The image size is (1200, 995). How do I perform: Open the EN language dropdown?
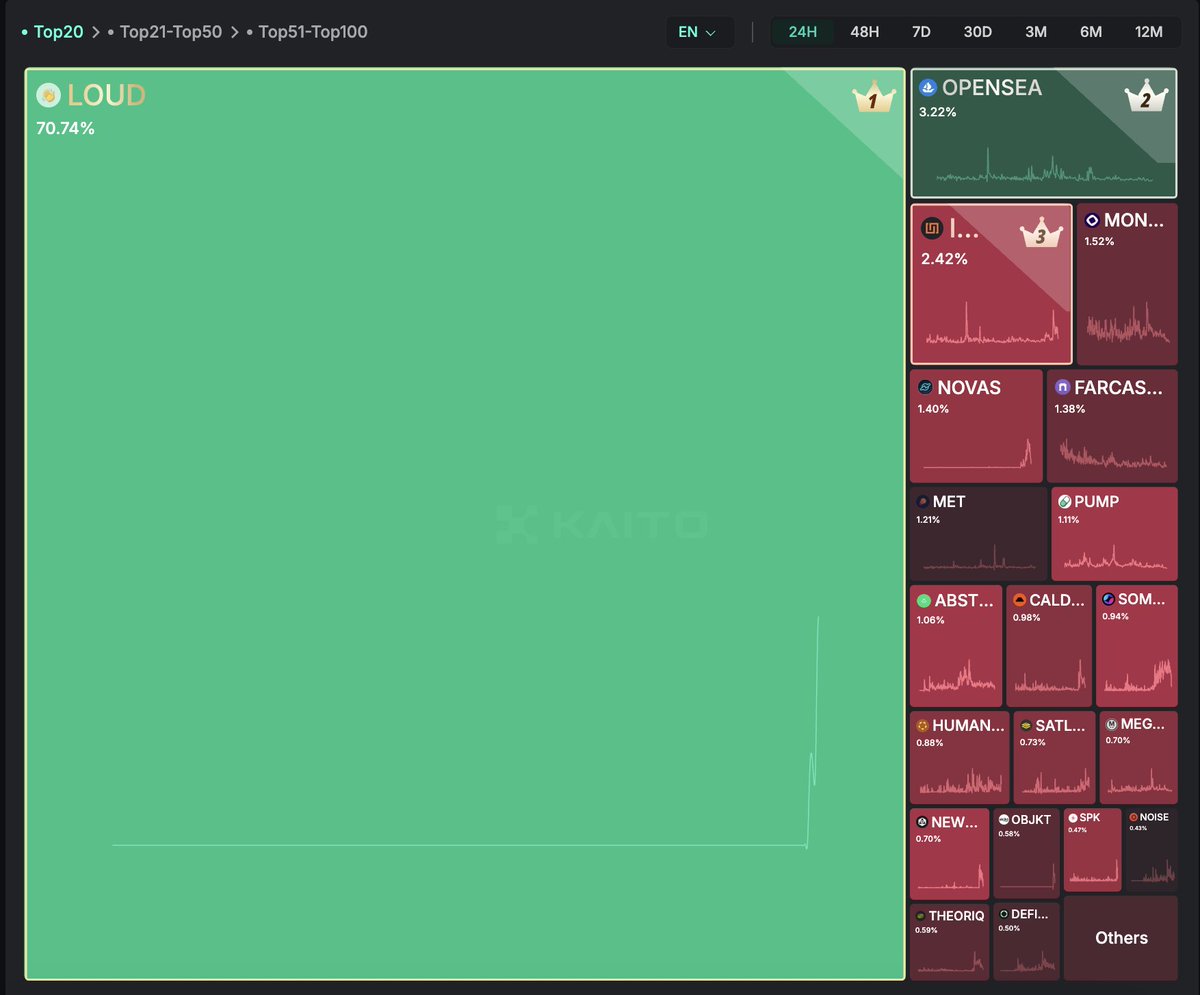698,32
